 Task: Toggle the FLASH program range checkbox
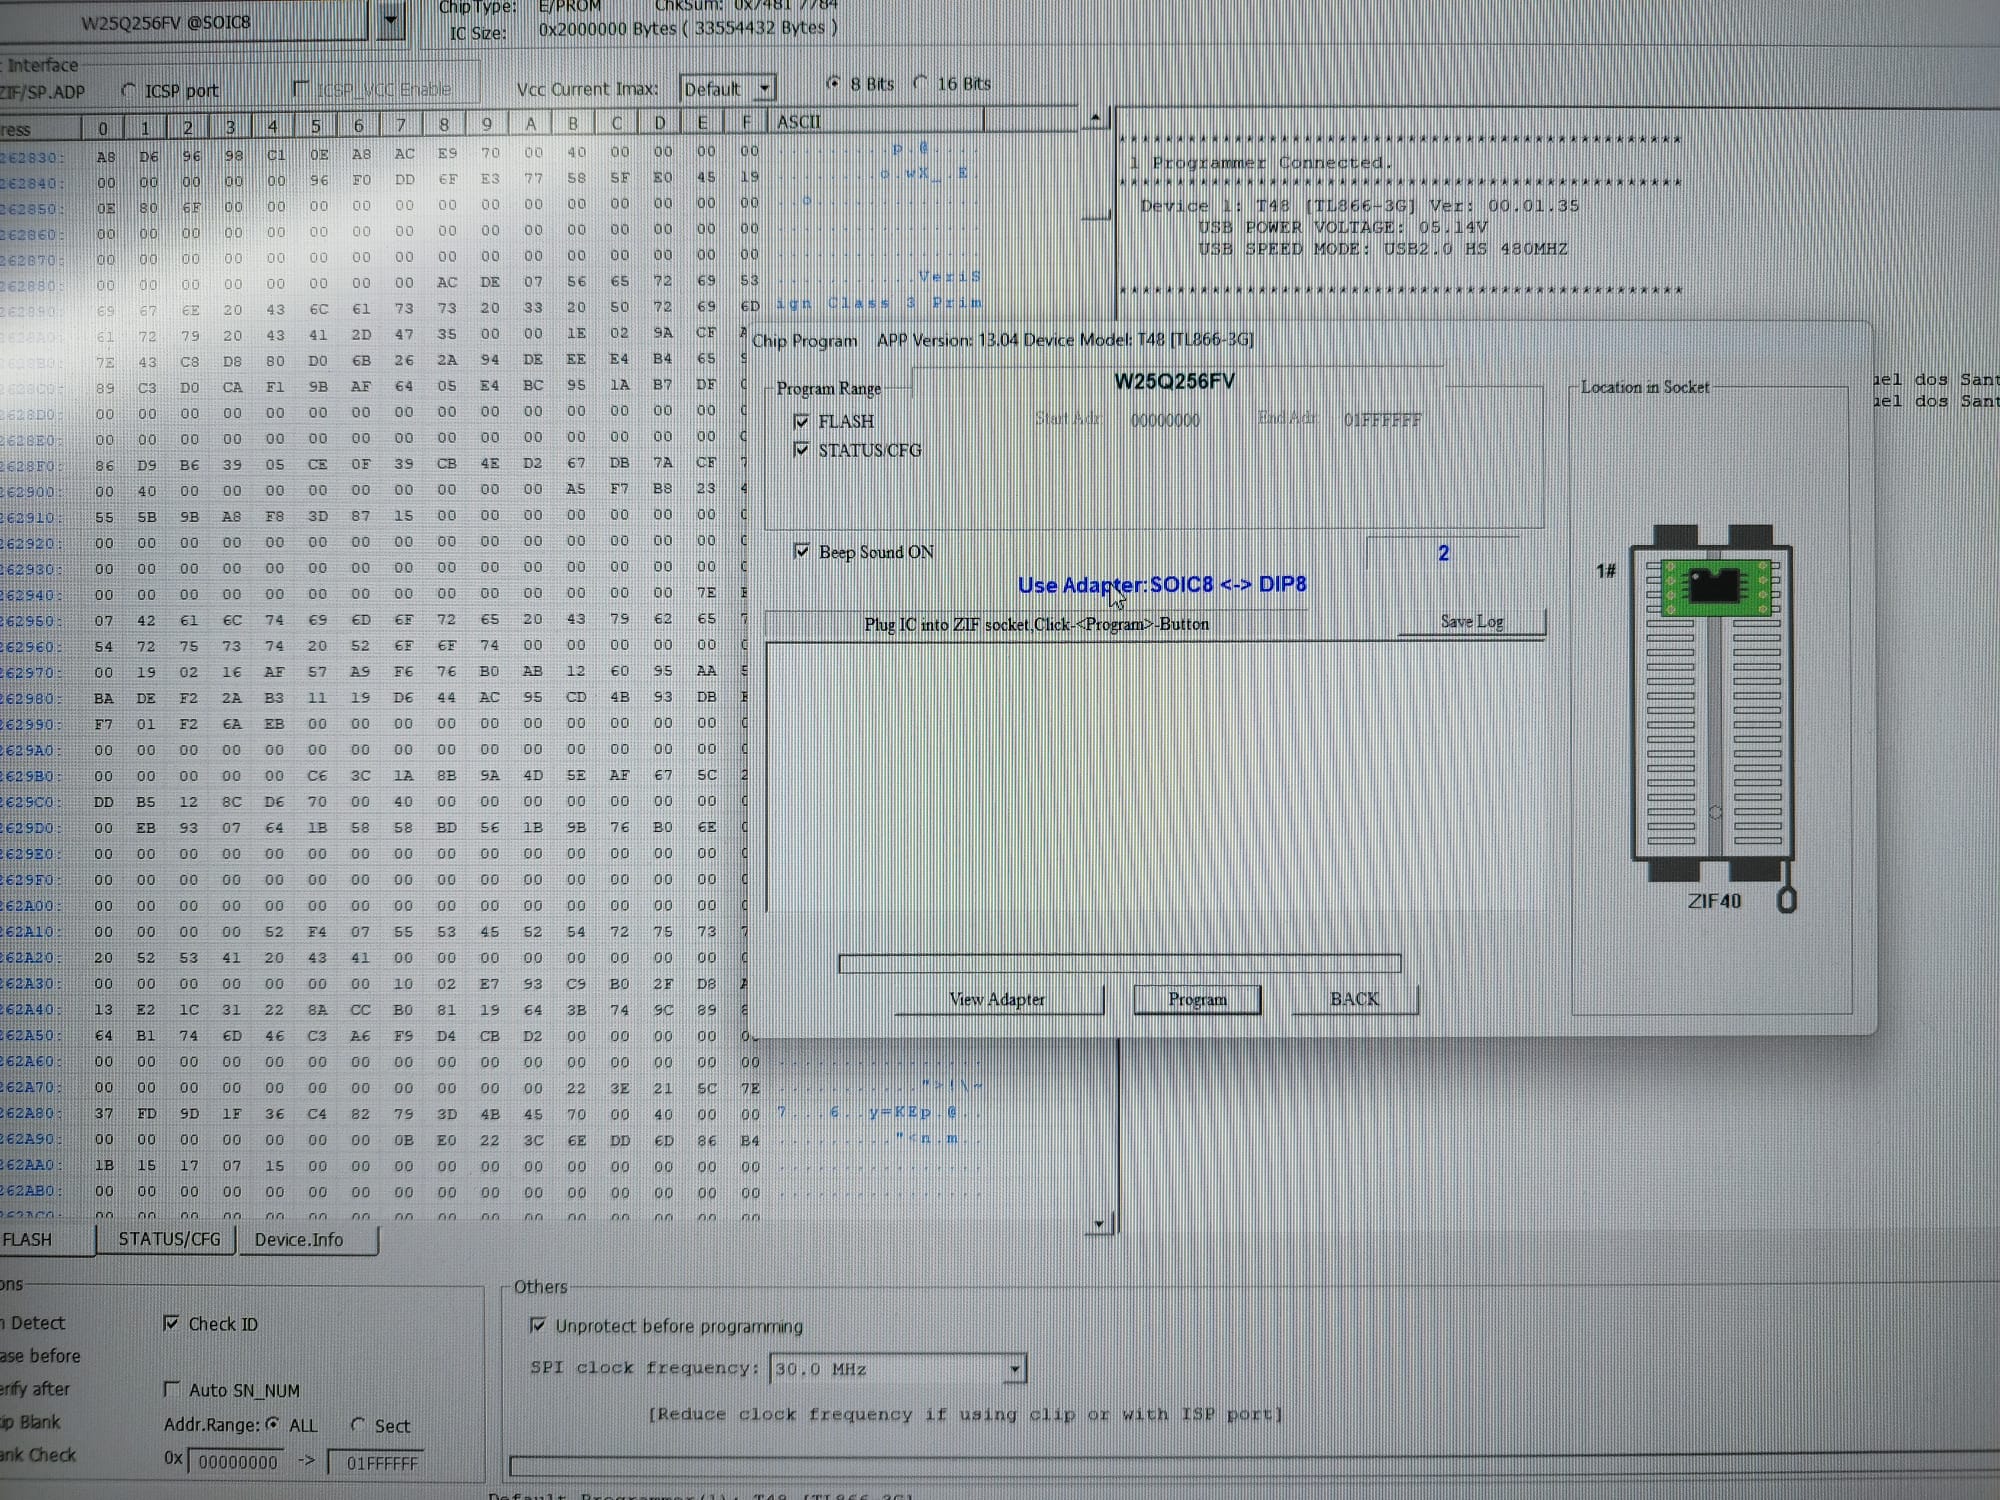pyautogui.click(x=801, y=421)
